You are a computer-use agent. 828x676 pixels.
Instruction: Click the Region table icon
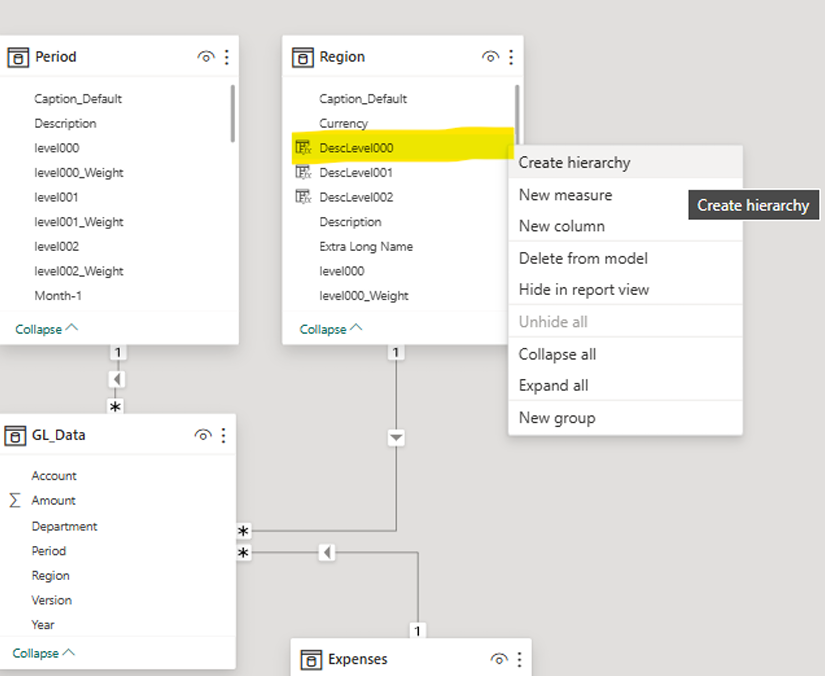303,57
